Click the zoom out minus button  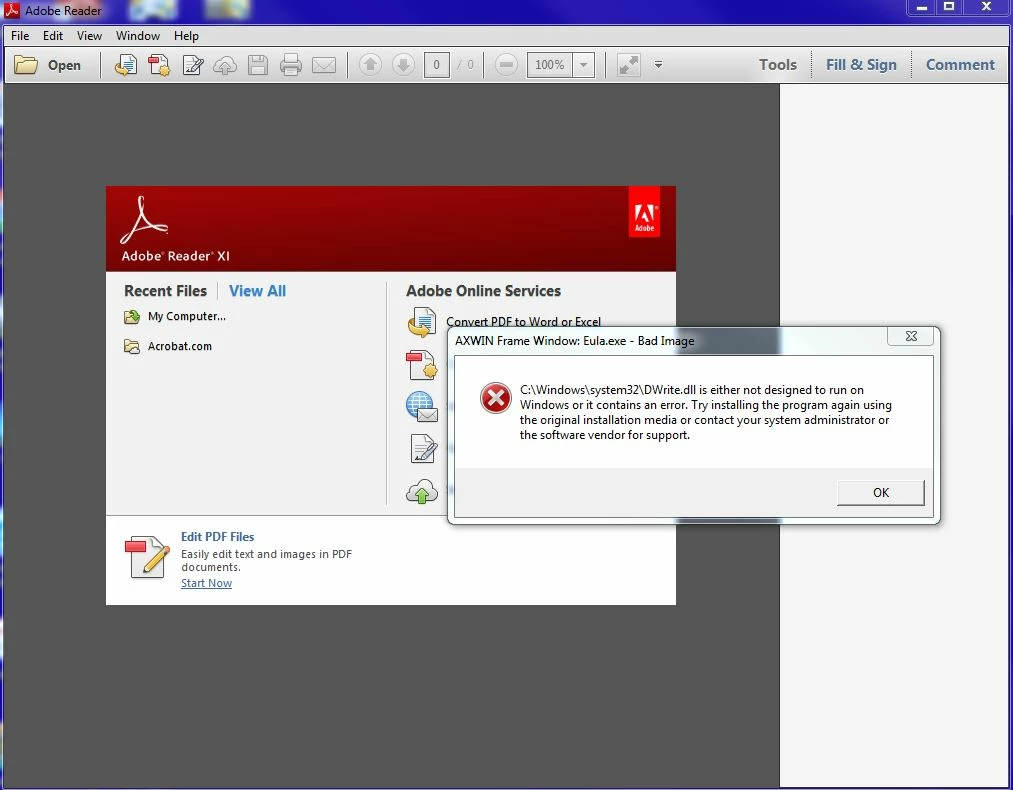point(506,65)
